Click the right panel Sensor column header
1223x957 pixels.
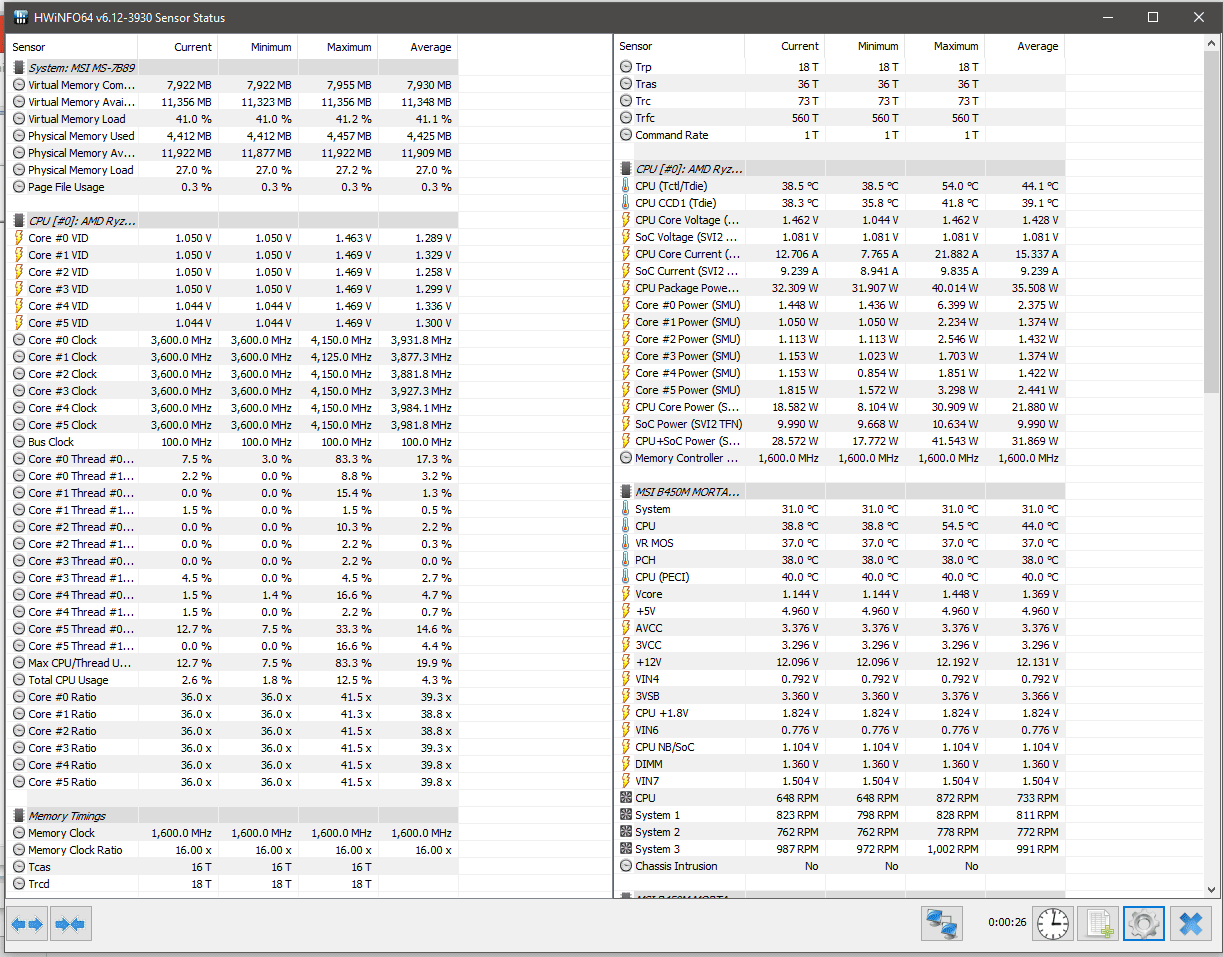[680, 46]
